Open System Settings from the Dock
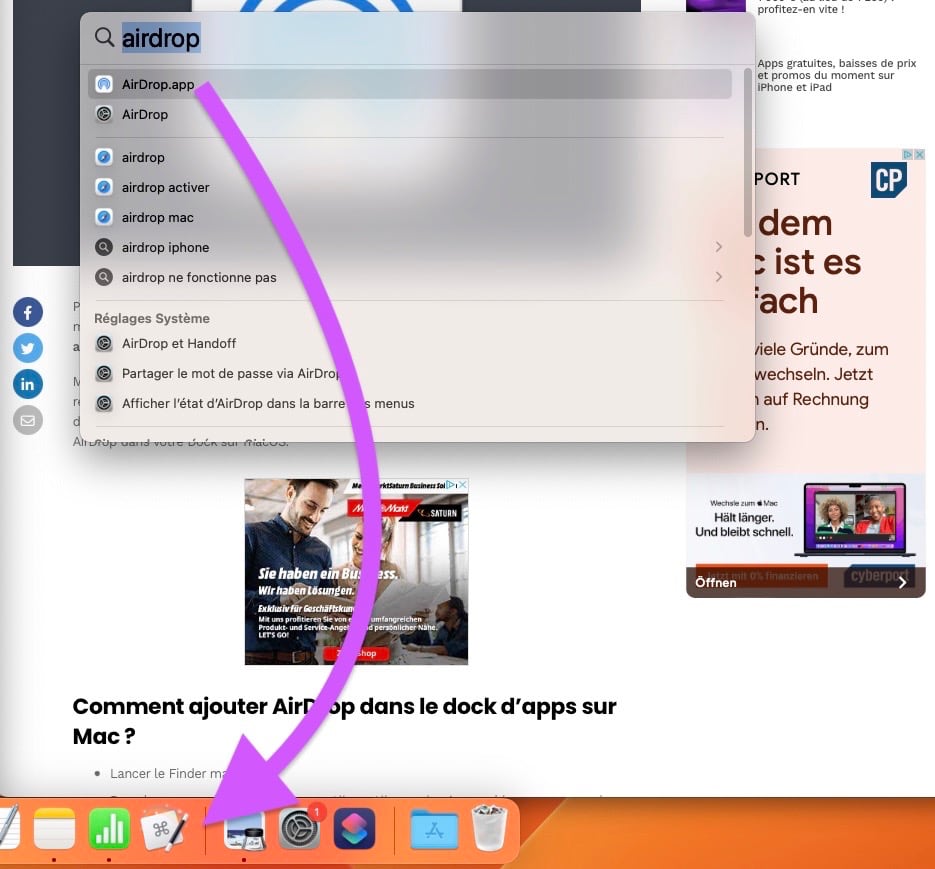 click(x=300, y=828)
